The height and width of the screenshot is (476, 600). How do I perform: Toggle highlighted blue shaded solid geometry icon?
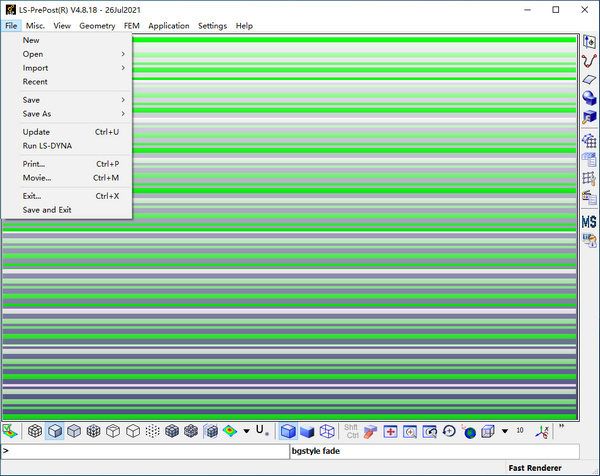coord(288,431)
